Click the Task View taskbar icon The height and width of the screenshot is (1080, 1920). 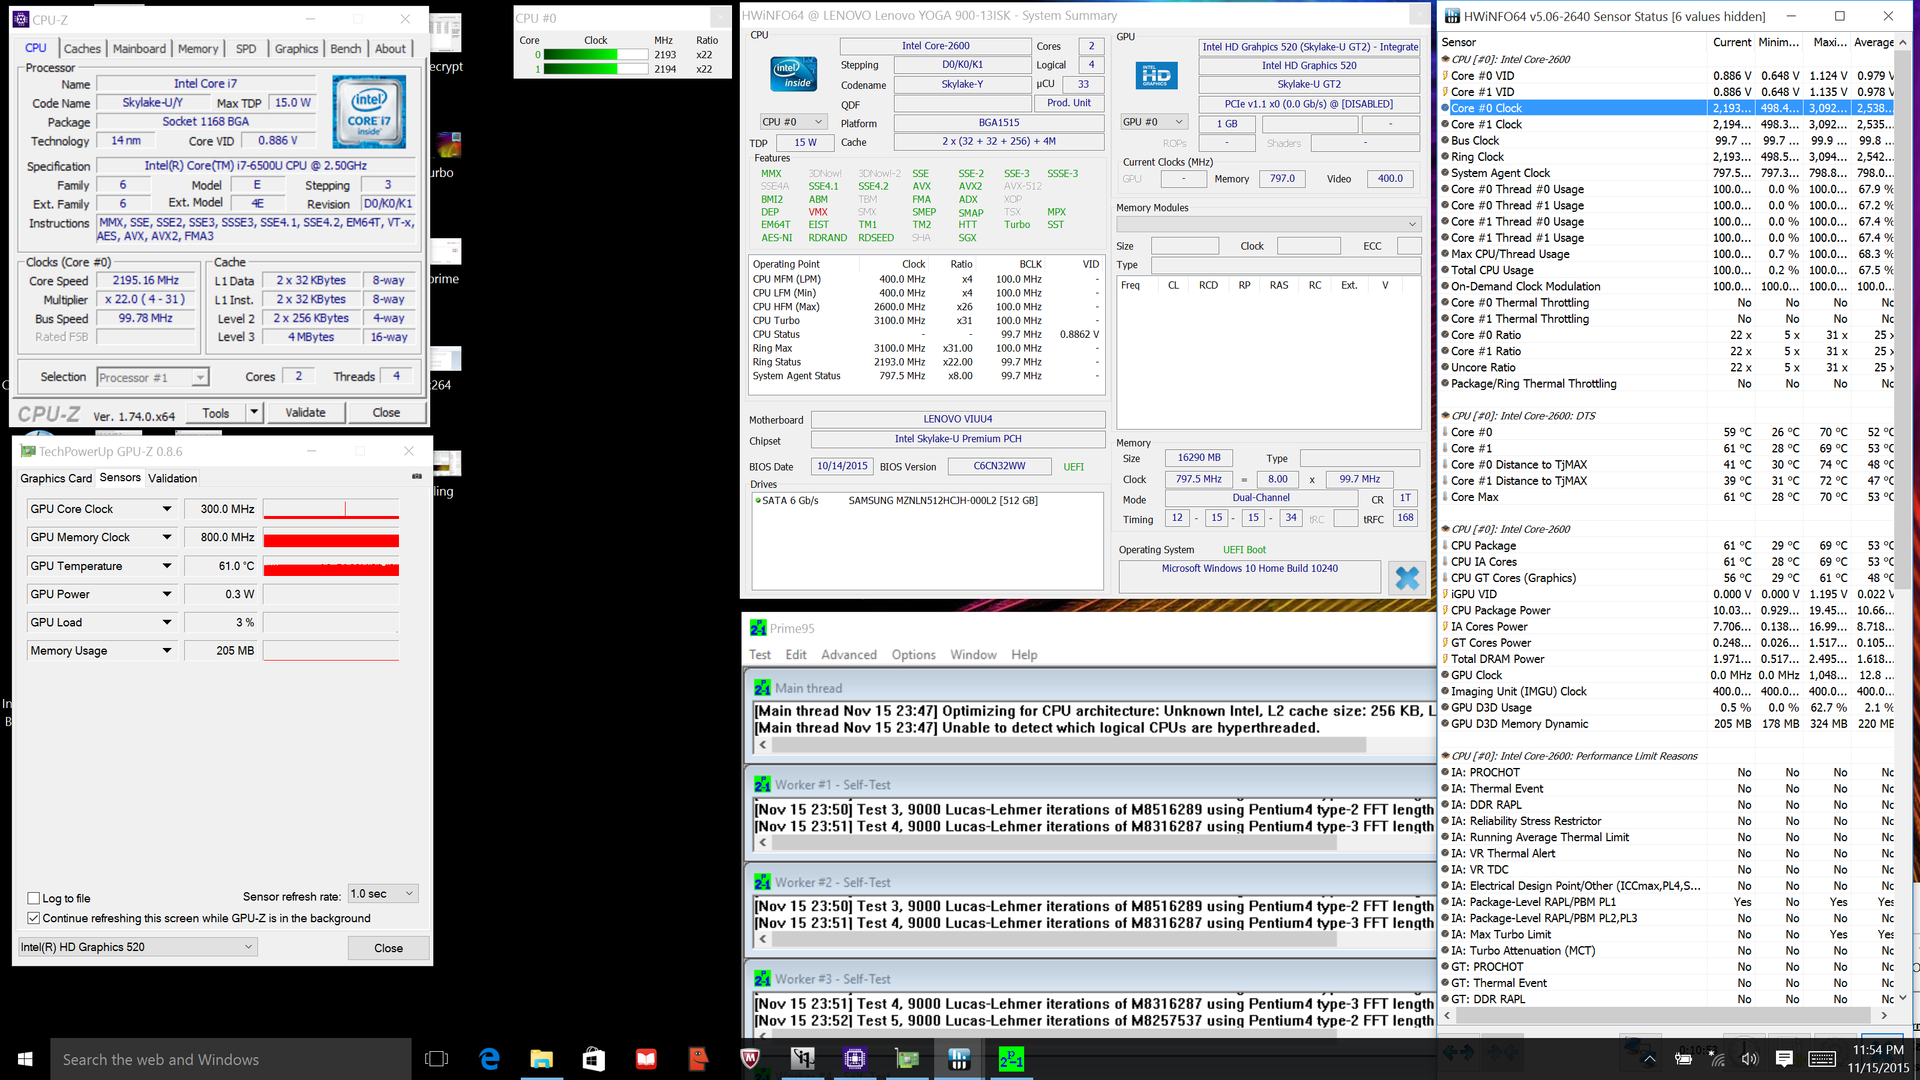tap(436, 1059)
